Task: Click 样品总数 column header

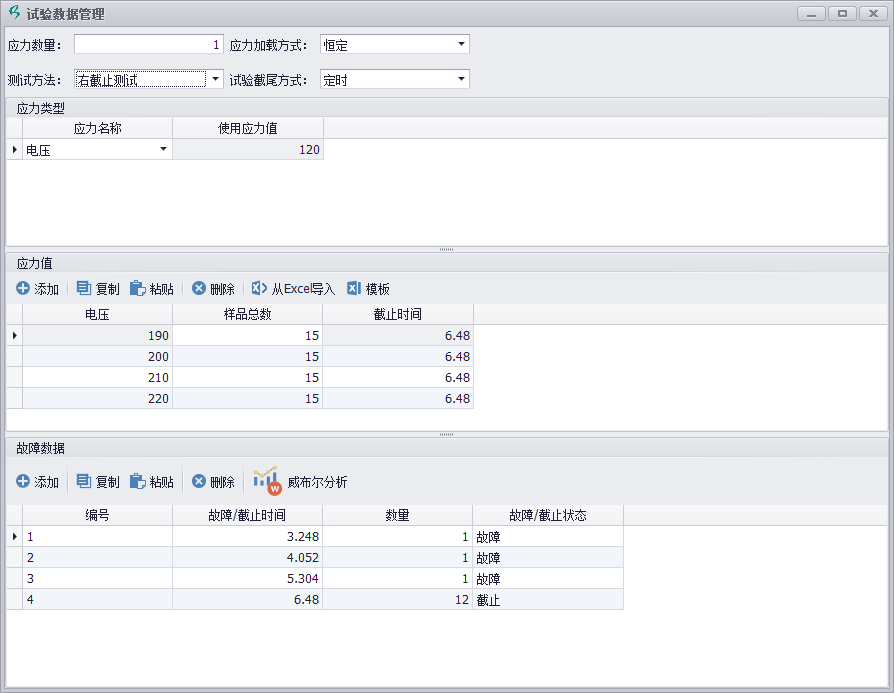Action: click(x=247, y=314)
